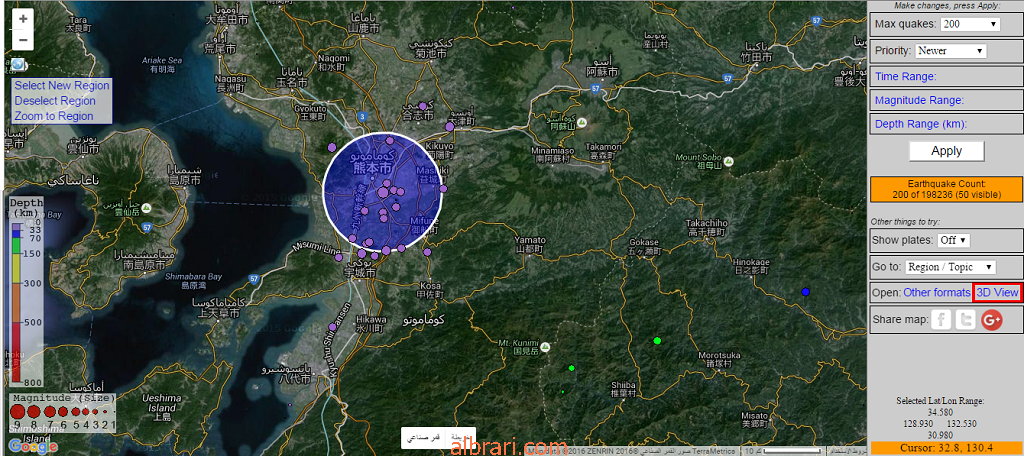This screenshot has width=1024, height=456.
Task: Open the Other formats link
Action: tap(936, 293)
